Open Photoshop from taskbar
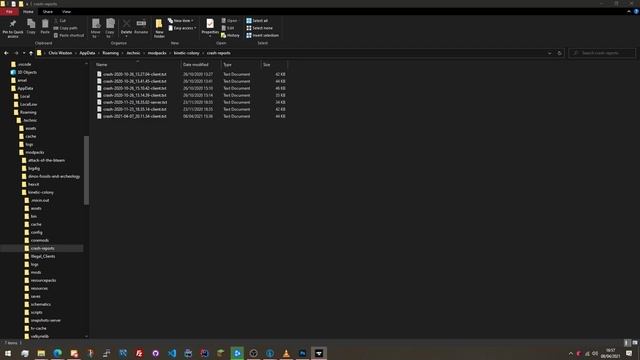This screenshot has height=360, width=640. coord(302,353)
